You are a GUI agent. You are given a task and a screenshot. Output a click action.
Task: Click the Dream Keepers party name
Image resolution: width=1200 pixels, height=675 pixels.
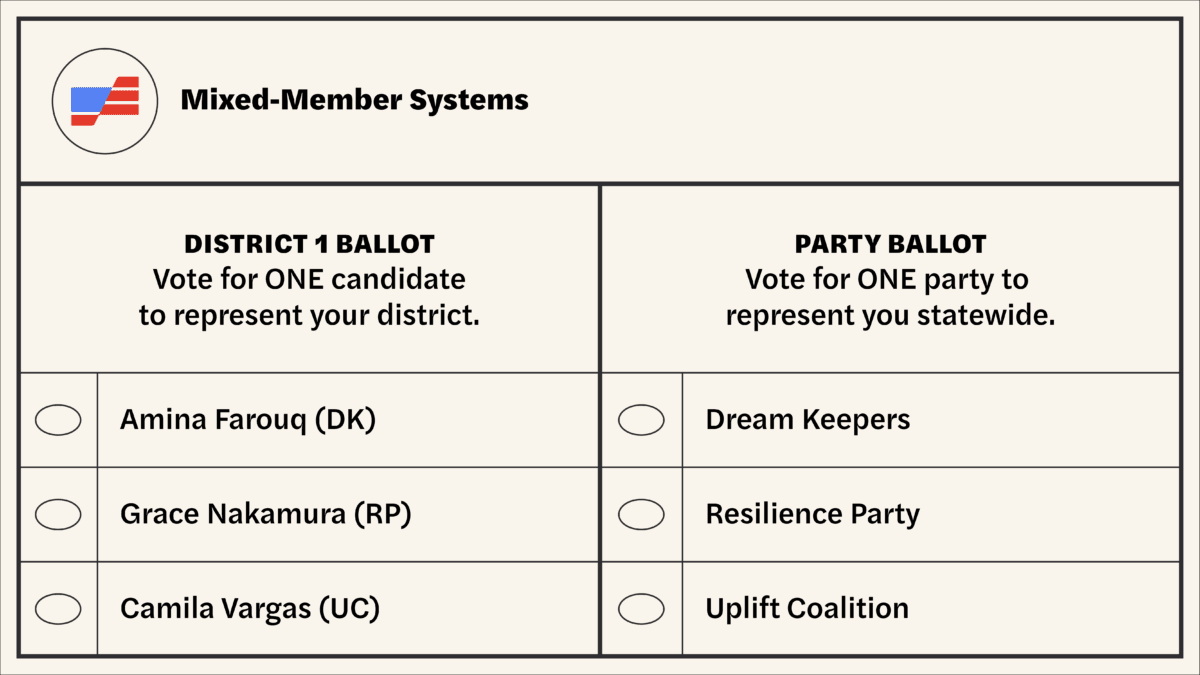pyautogui.click(x=808, y=420)
